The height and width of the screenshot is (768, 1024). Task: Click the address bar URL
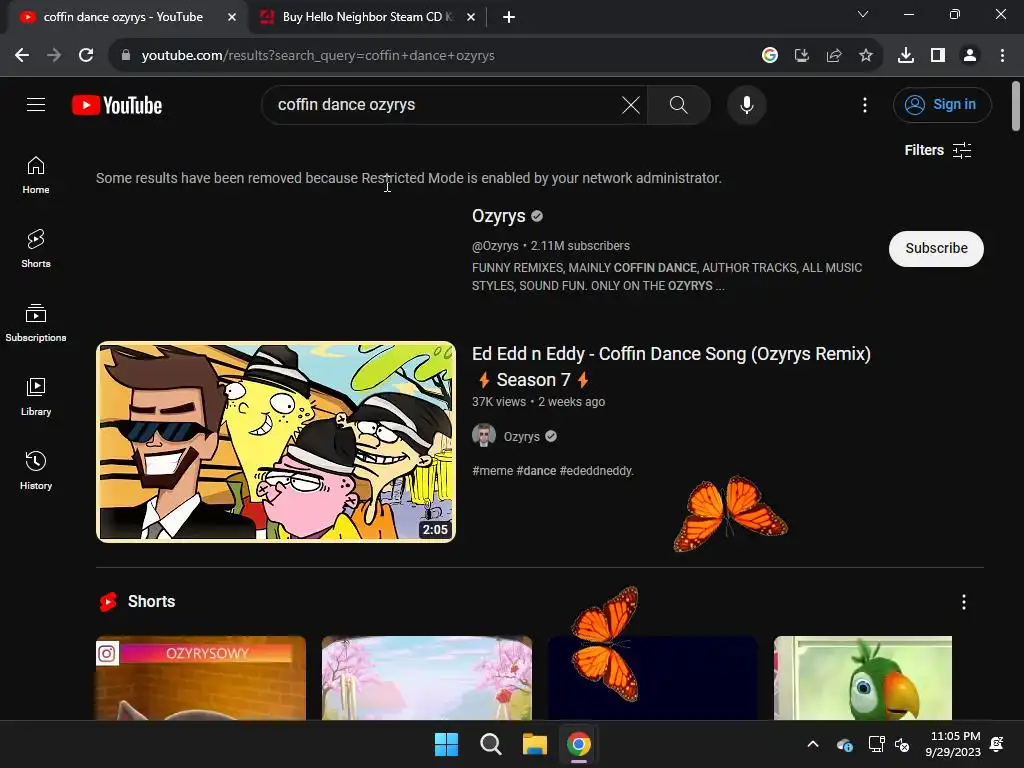pyautogui.click(x=318, y=56)
